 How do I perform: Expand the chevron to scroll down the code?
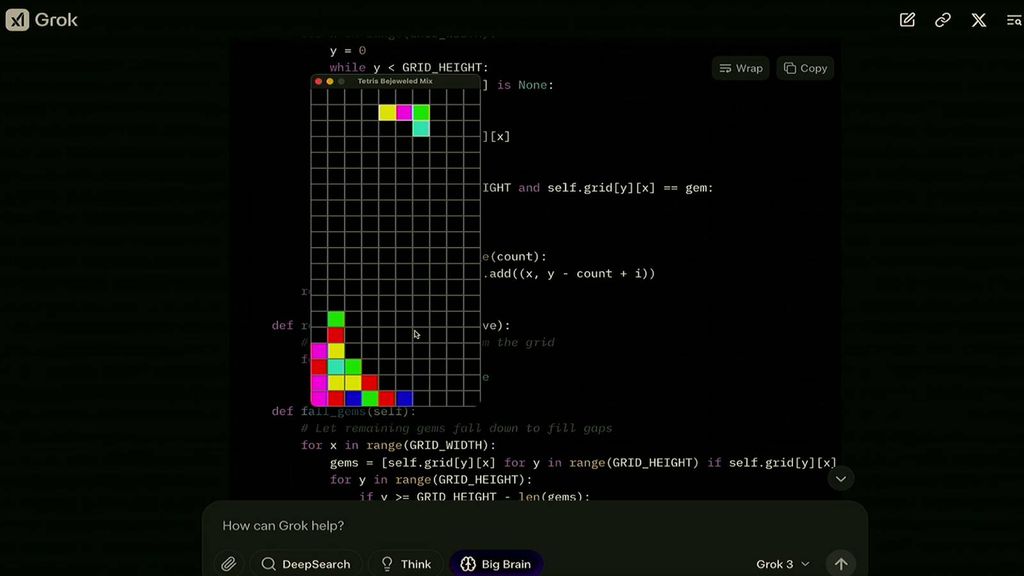point(840,478)
